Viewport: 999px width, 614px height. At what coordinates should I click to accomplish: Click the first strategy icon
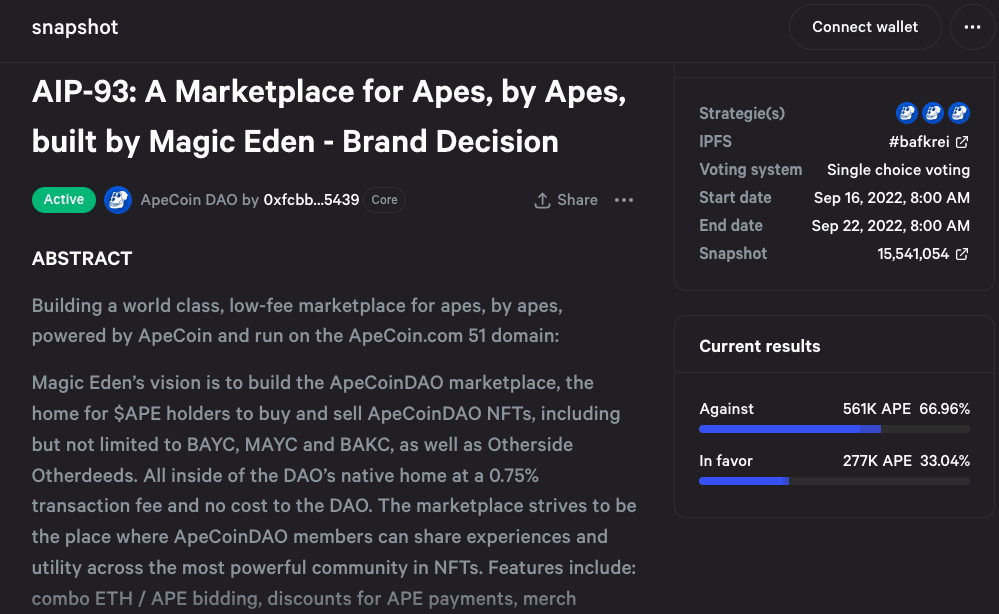click(907, 113)
